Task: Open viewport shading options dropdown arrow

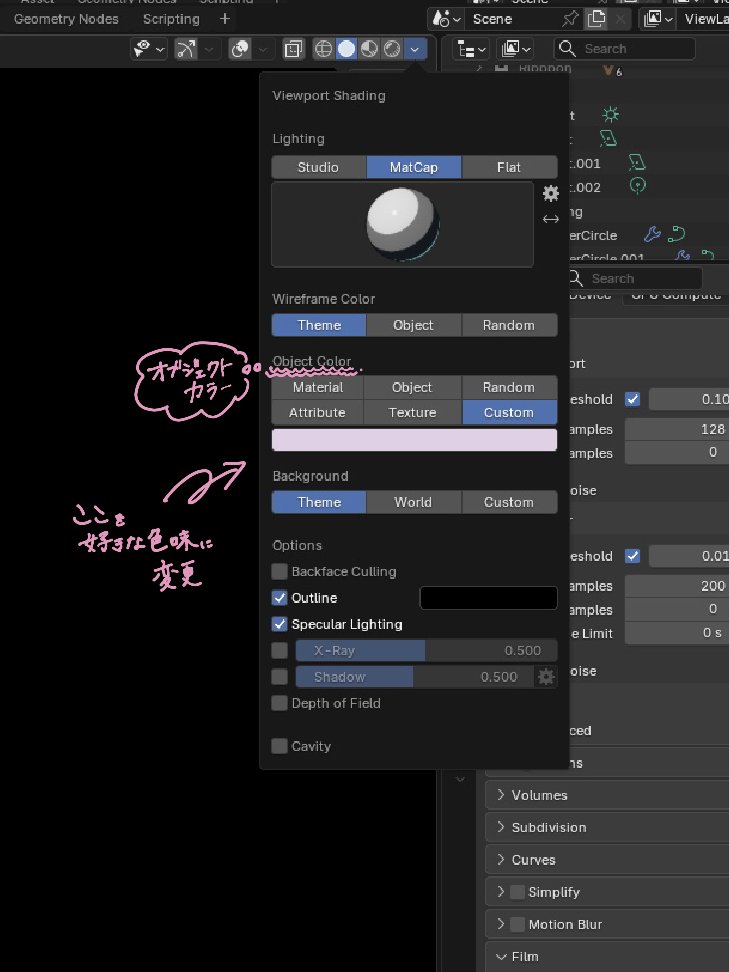Action: [415, 49]
